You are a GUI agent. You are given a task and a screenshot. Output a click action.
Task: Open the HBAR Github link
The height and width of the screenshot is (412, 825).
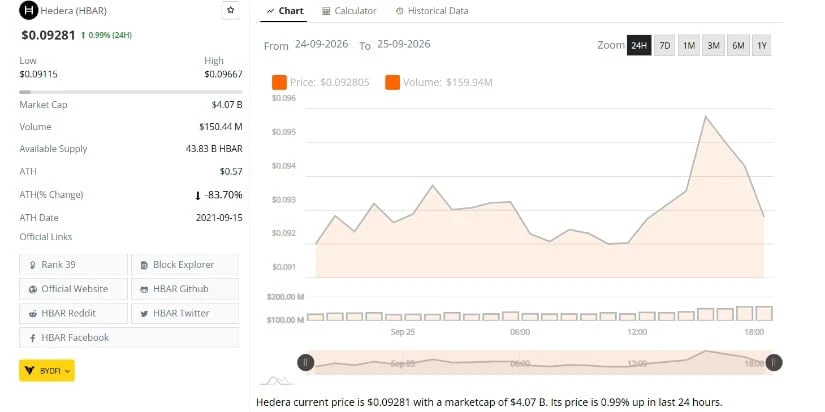(x=185, y=289)
